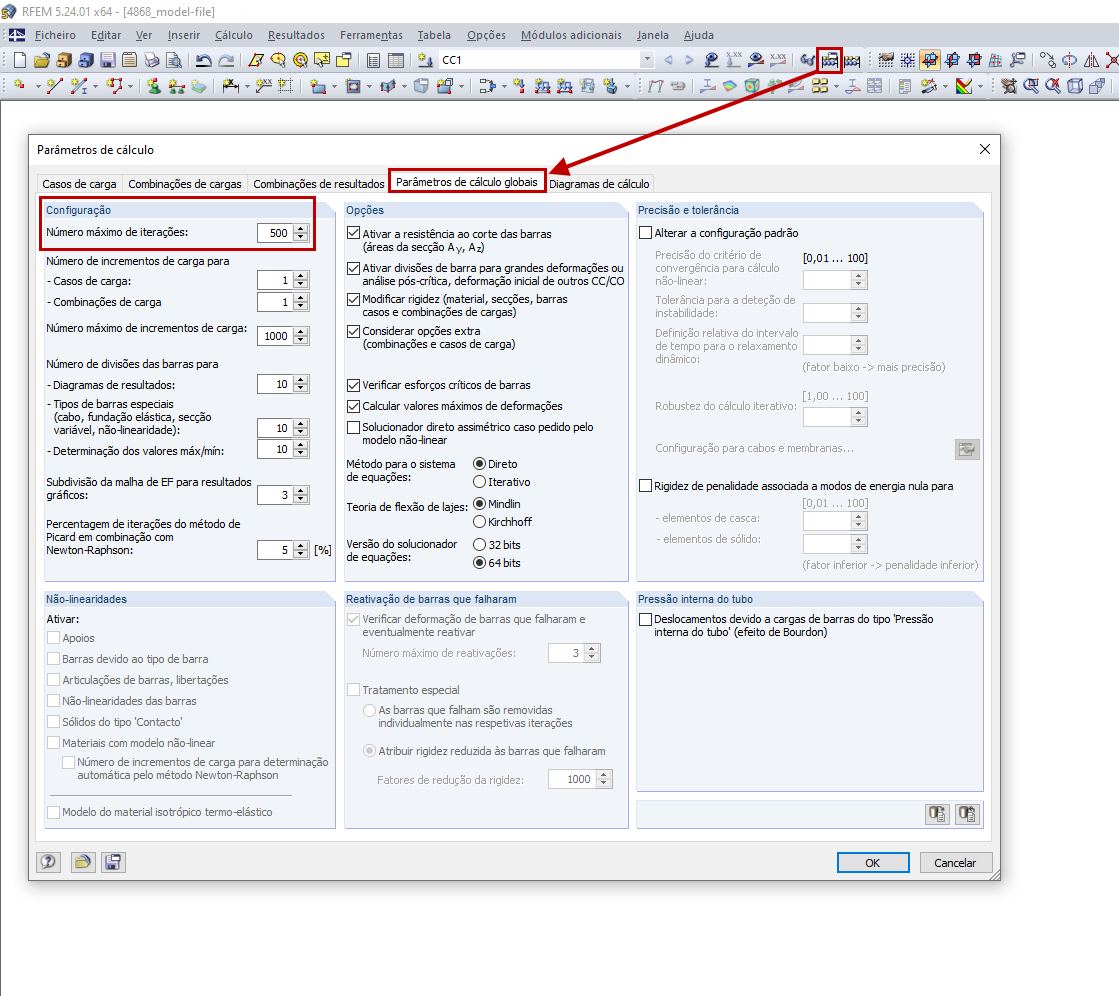Viewport: 1119px width, 996px height.
Task: Click the save settings disk icon in dialog
Action: pyautogui.click(x=113, y=862)
